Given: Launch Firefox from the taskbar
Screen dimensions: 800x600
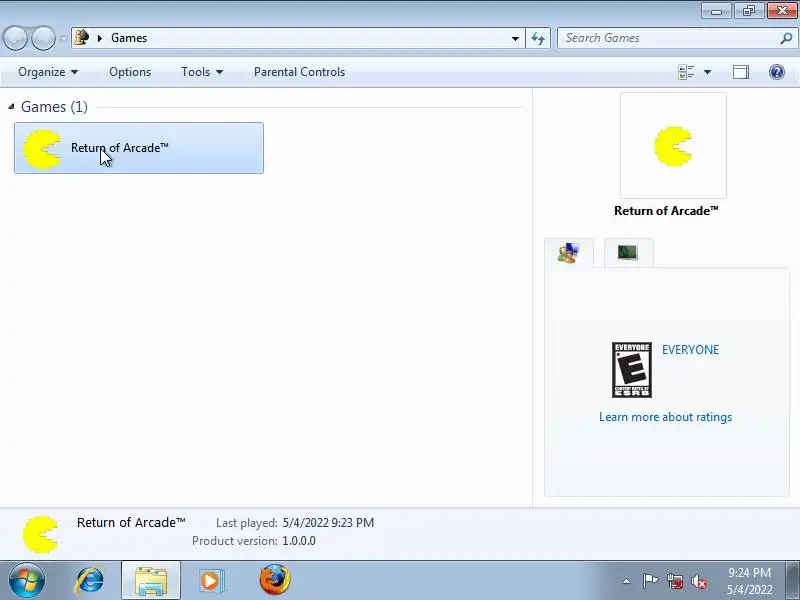Looking at the screenshot, I should (274, 580).
